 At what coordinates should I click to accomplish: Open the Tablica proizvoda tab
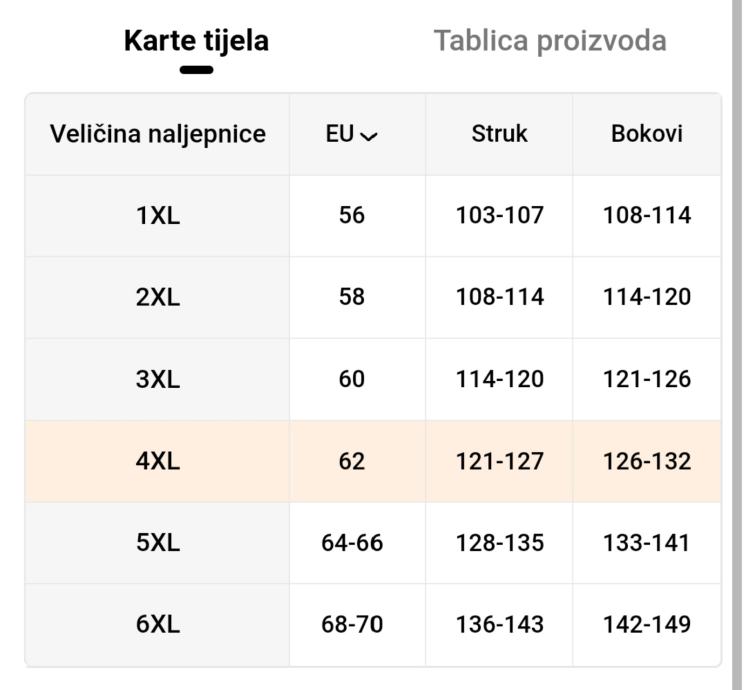tap(549, 41)
